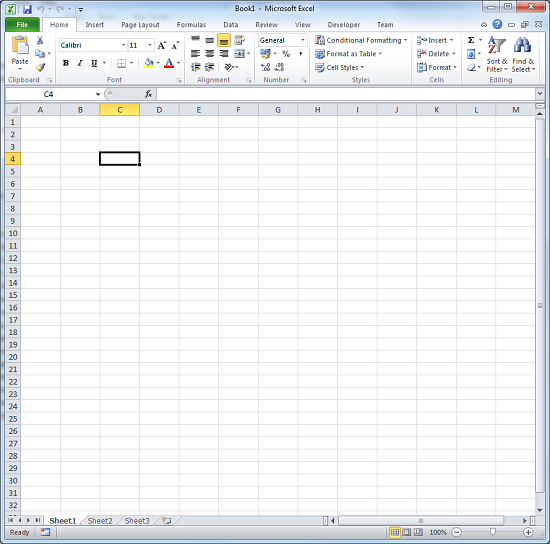Toggle Bold formatting
The width and height of the screenshot is (550, 544).
click(x=66, y=63)
